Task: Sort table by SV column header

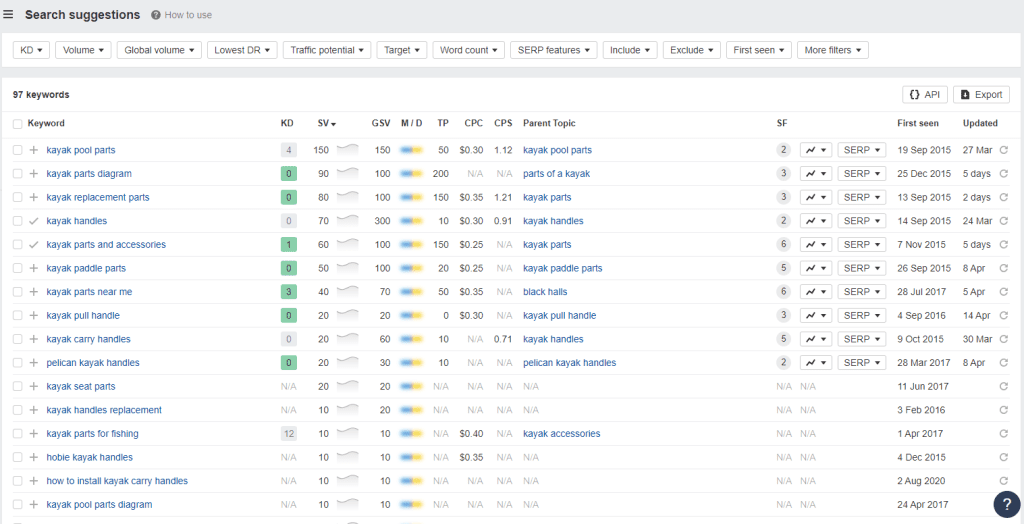Action: tap(327, 123)
